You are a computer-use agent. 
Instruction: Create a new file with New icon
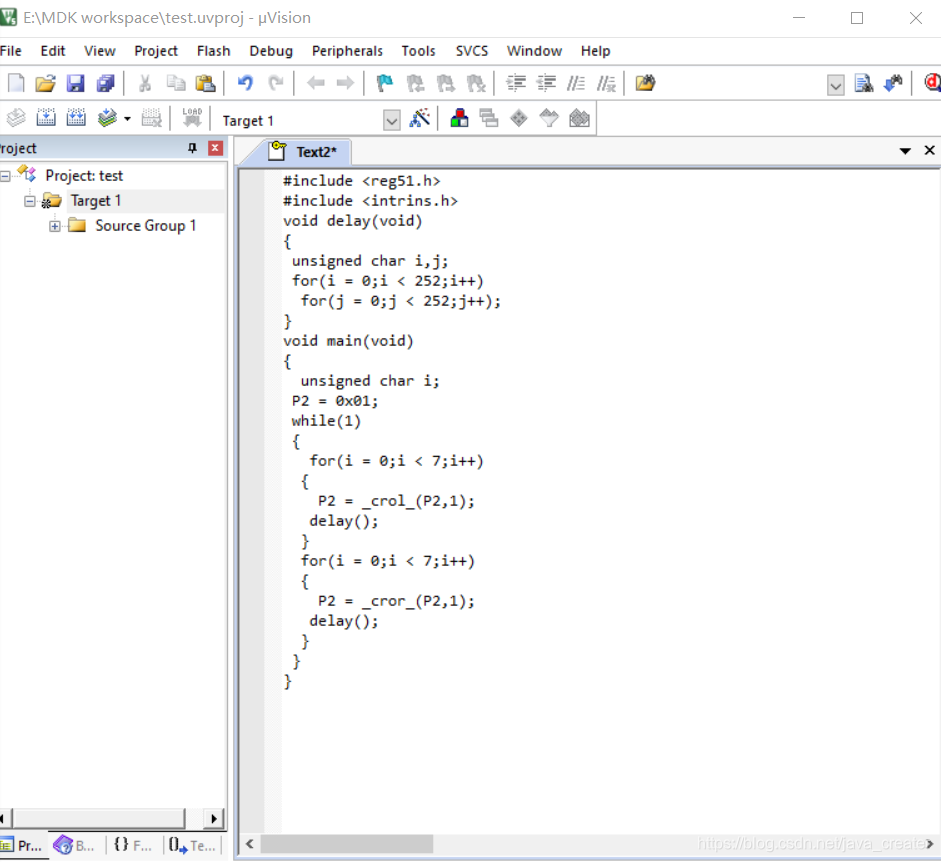16,83
